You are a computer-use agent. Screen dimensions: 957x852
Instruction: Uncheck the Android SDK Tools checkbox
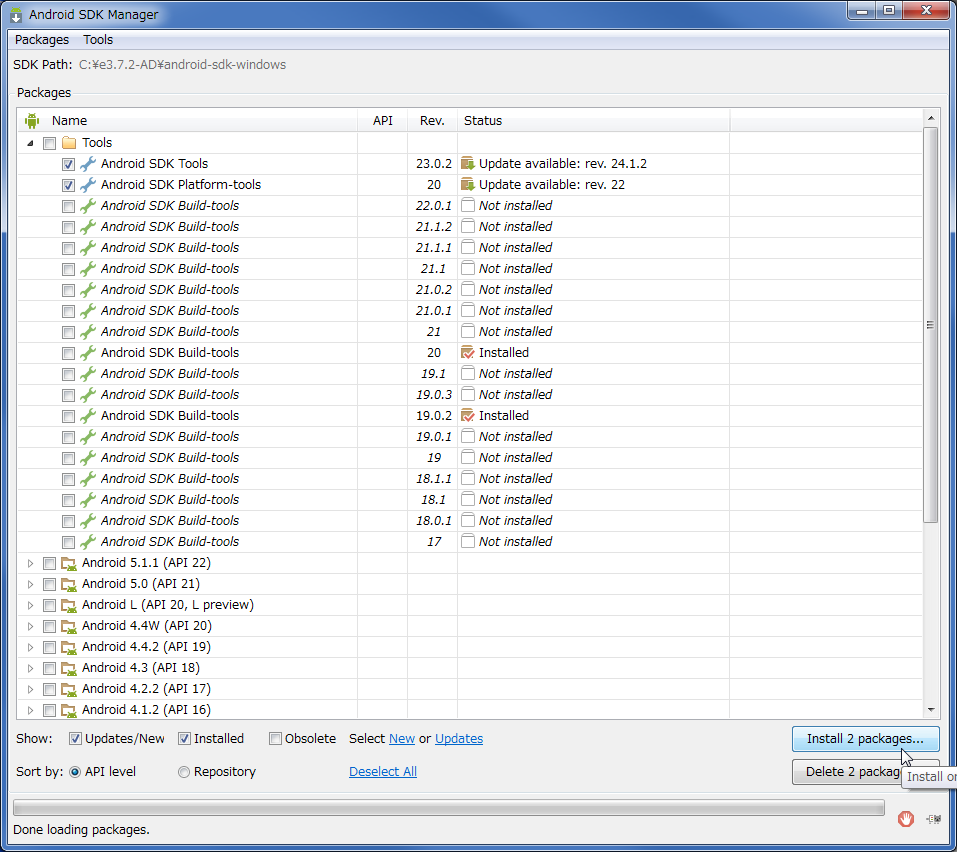(68, 164)
